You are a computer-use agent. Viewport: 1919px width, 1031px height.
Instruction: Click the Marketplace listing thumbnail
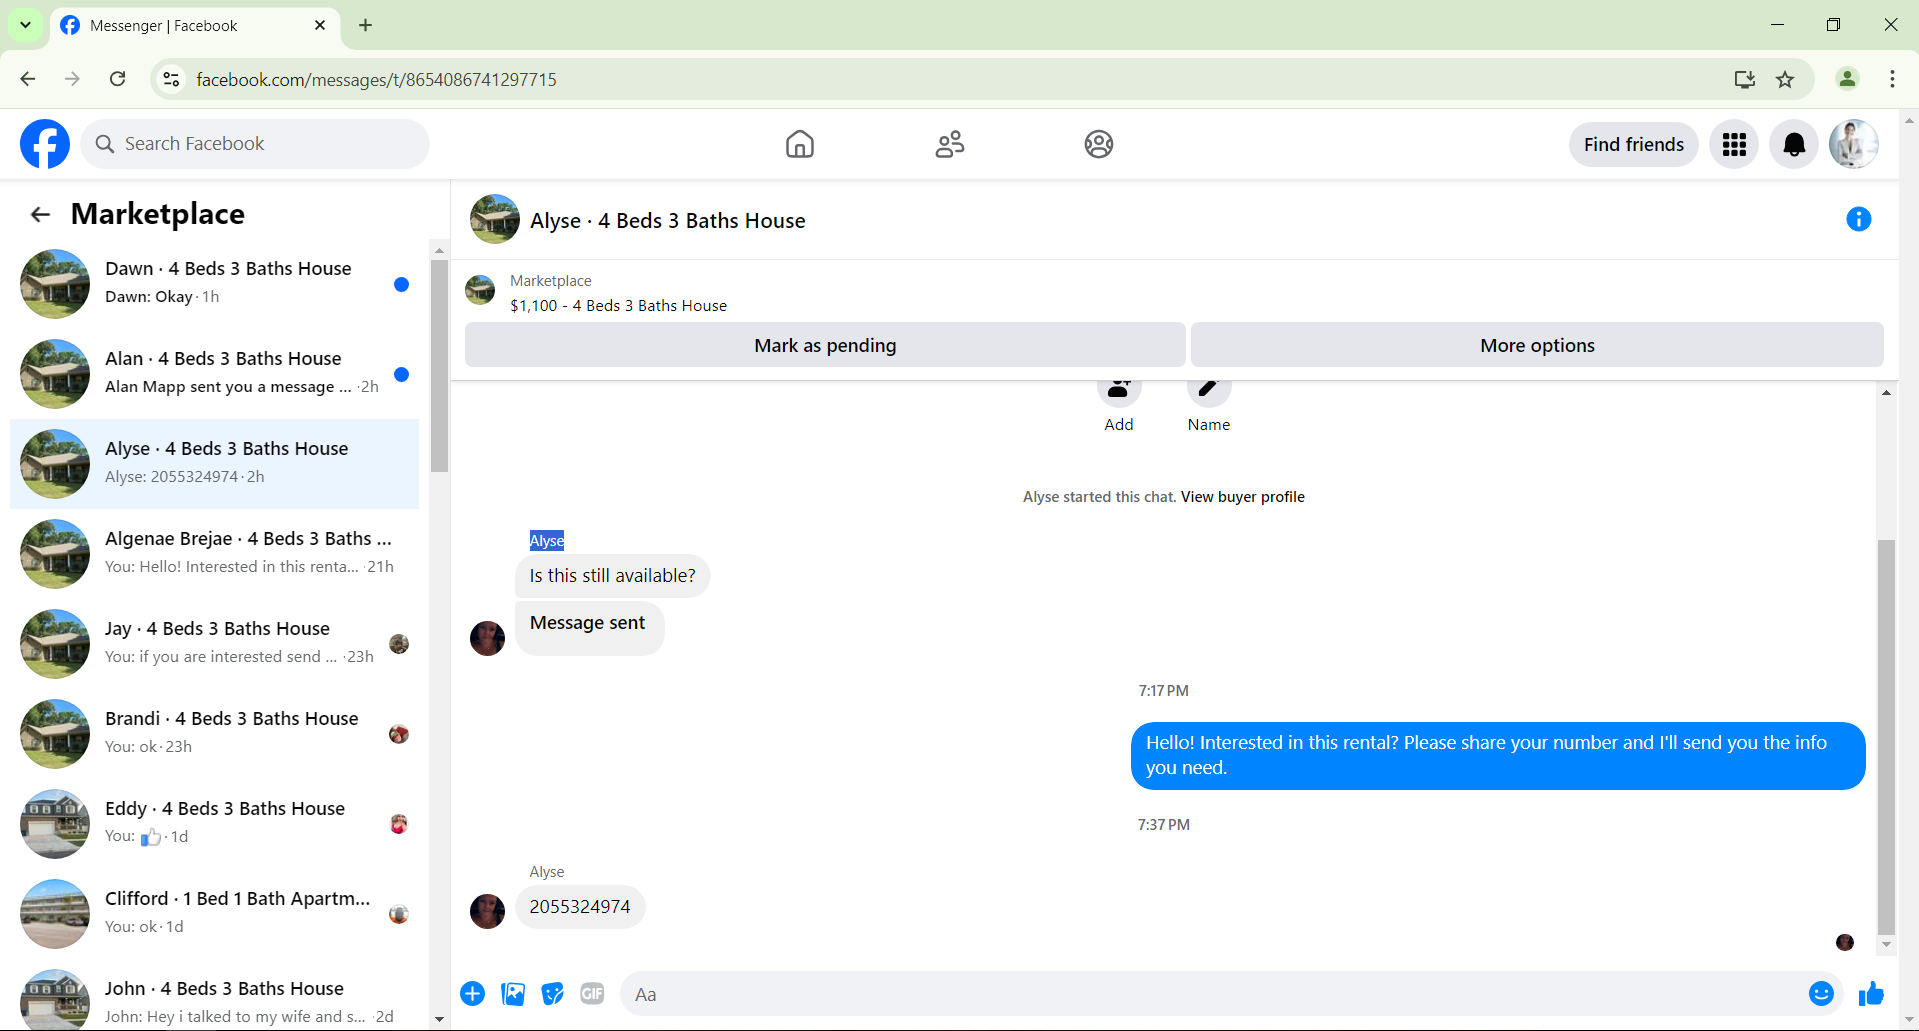480,290
